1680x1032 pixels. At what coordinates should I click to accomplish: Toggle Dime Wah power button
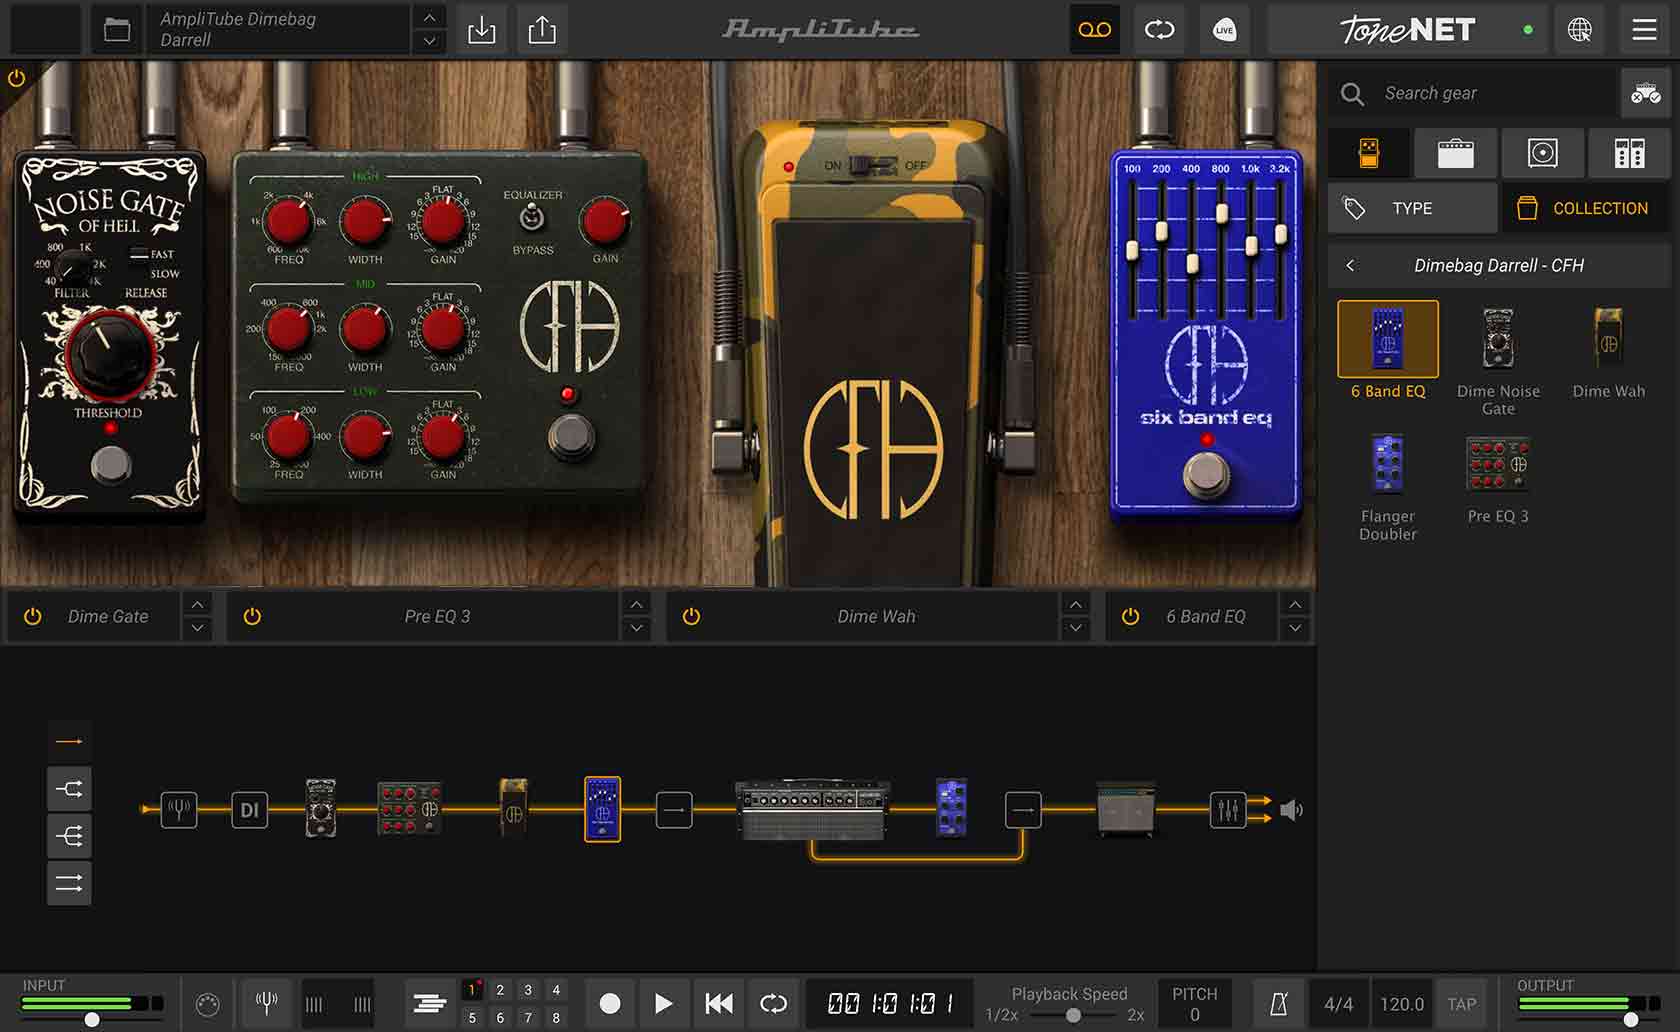coord(691,616)
